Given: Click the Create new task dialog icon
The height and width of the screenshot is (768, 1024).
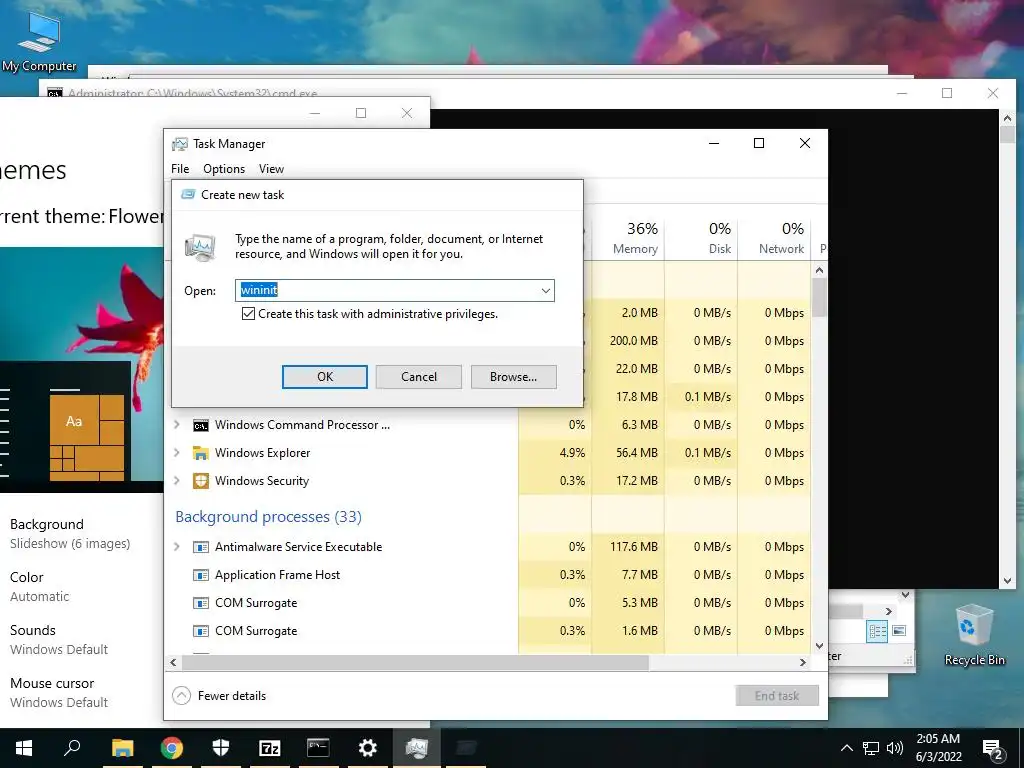Looking at the screenshot, I should tap(188, 195).
